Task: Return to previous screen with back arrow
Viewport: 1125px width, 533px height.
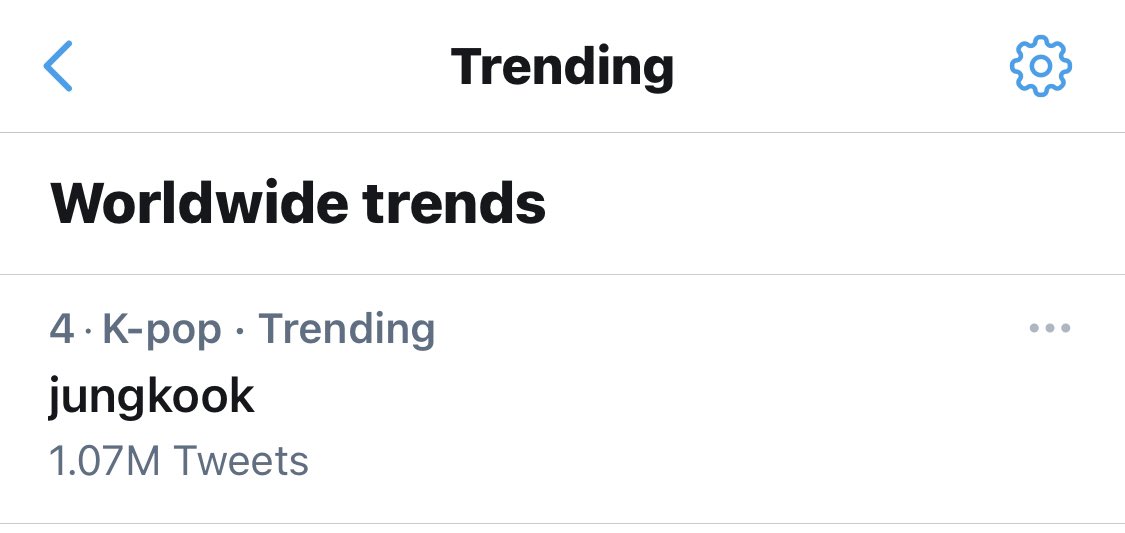Action: tap(58, 66)
